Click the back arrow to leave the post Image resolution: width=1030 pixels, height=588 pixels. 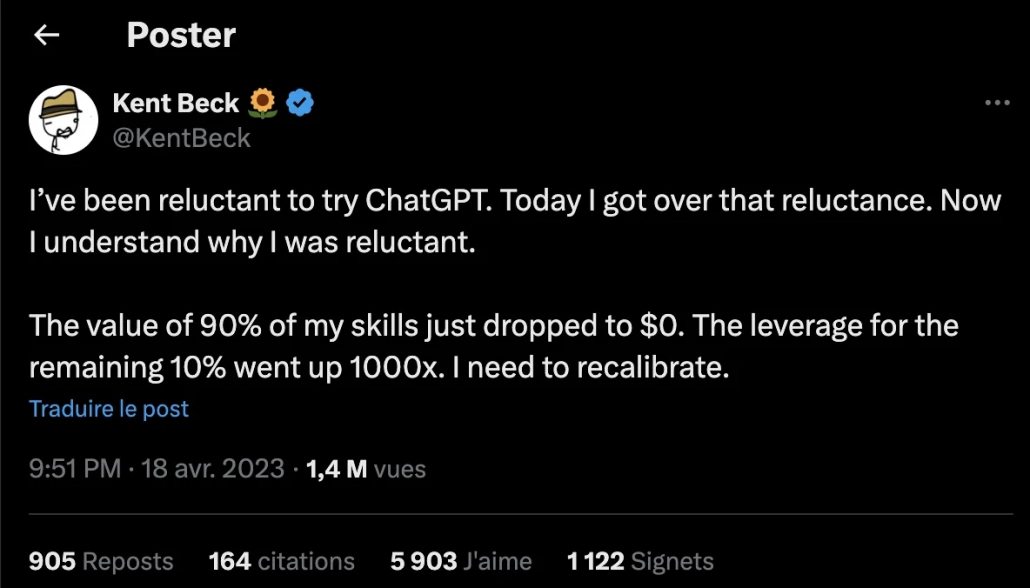(46, 35)
